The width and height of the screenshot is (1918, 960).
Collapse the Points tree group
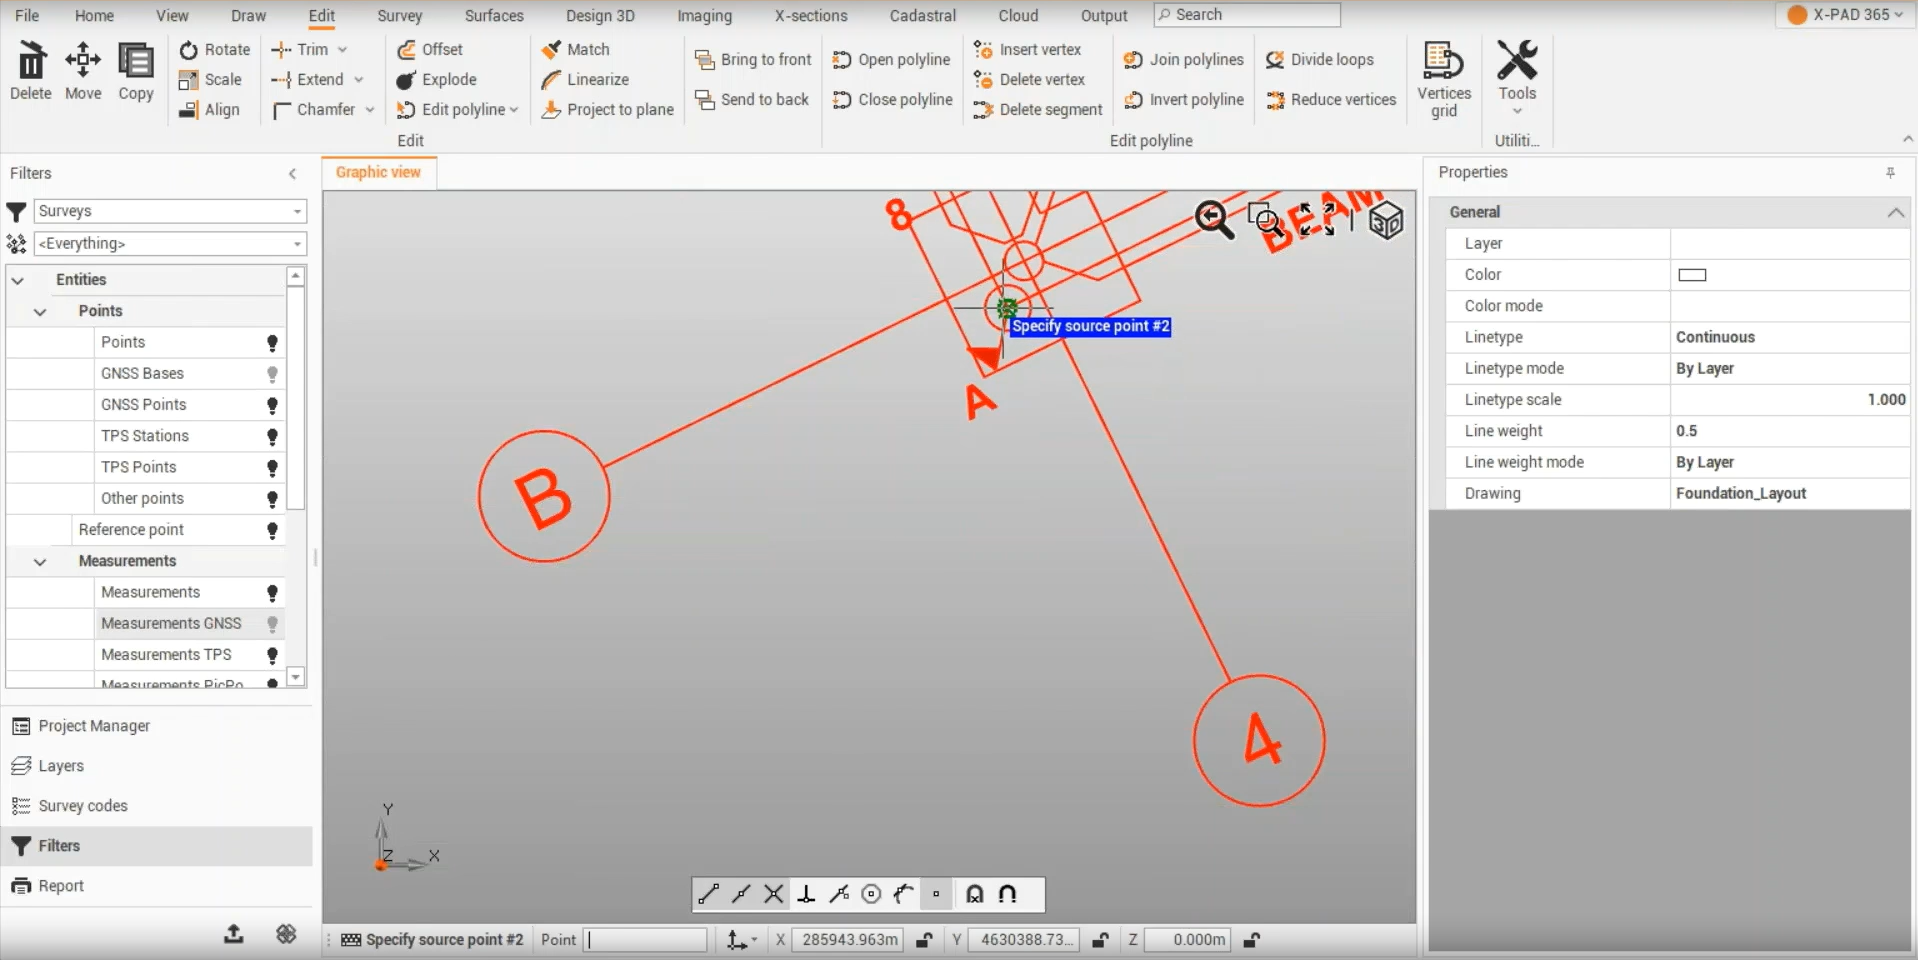click(x=40, y=311)
